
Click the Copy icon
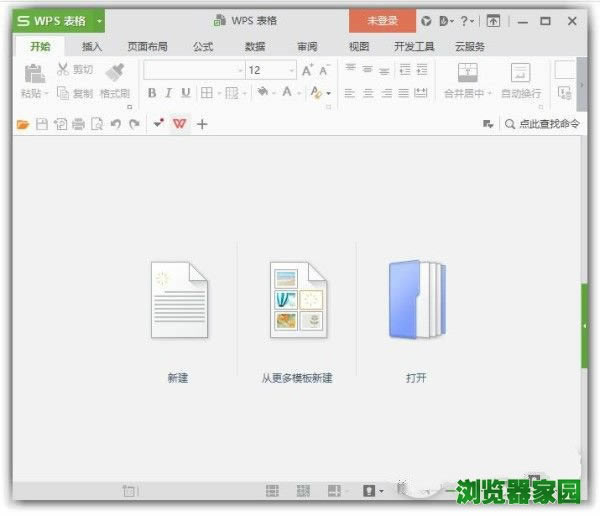click(x=63, y=93)
